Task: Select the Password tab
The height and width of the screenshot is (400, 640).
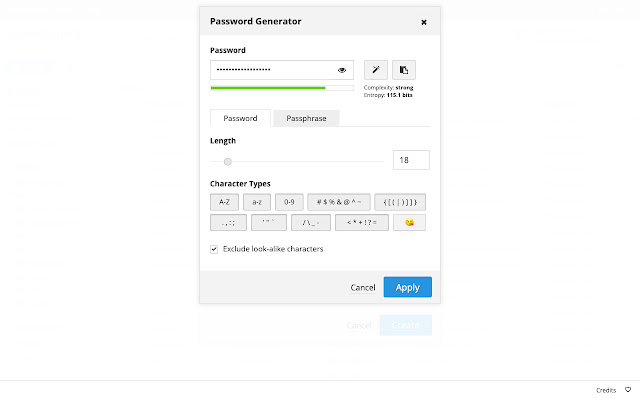Action: pos(240,118)
